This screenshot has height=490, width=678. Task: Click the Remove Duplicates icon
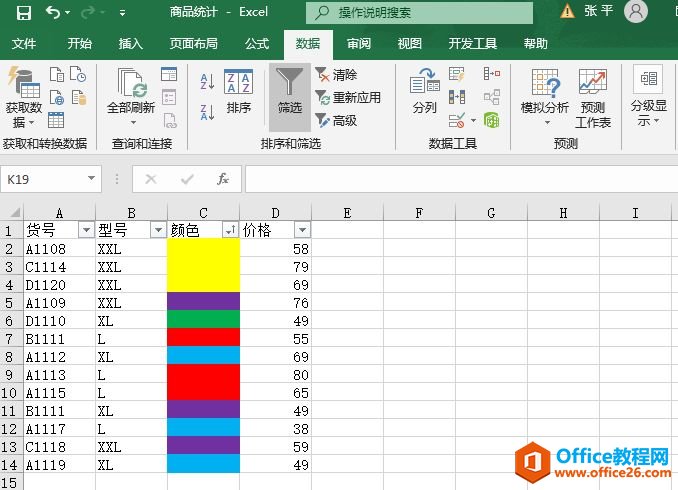pyautogui.click(x=457, y=97)
